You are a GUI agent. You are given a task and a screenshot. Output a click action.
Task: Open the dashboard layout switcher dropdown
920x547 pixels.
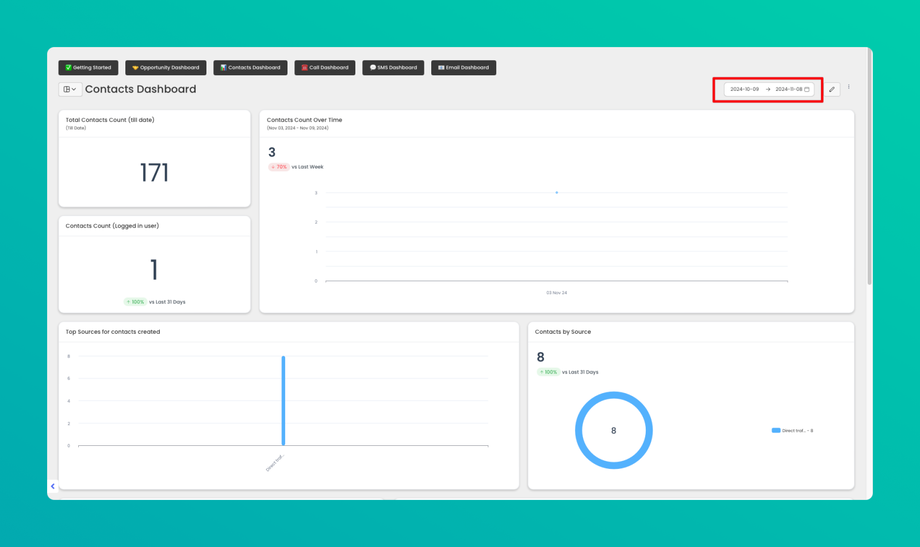click(69, 89)
